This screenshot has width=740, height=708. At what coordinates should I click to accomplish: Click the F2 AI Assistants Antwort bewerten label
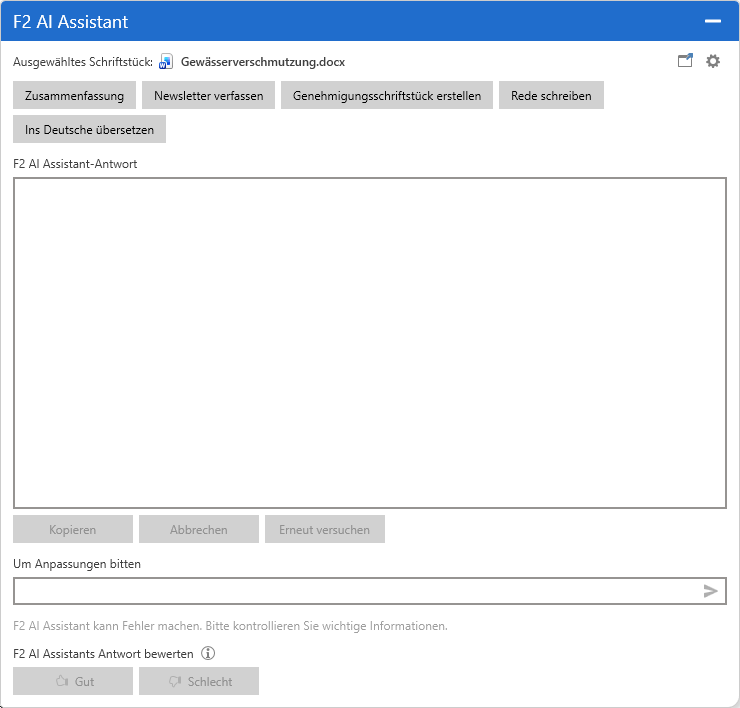pyautogui.click(x=103, y=654)
